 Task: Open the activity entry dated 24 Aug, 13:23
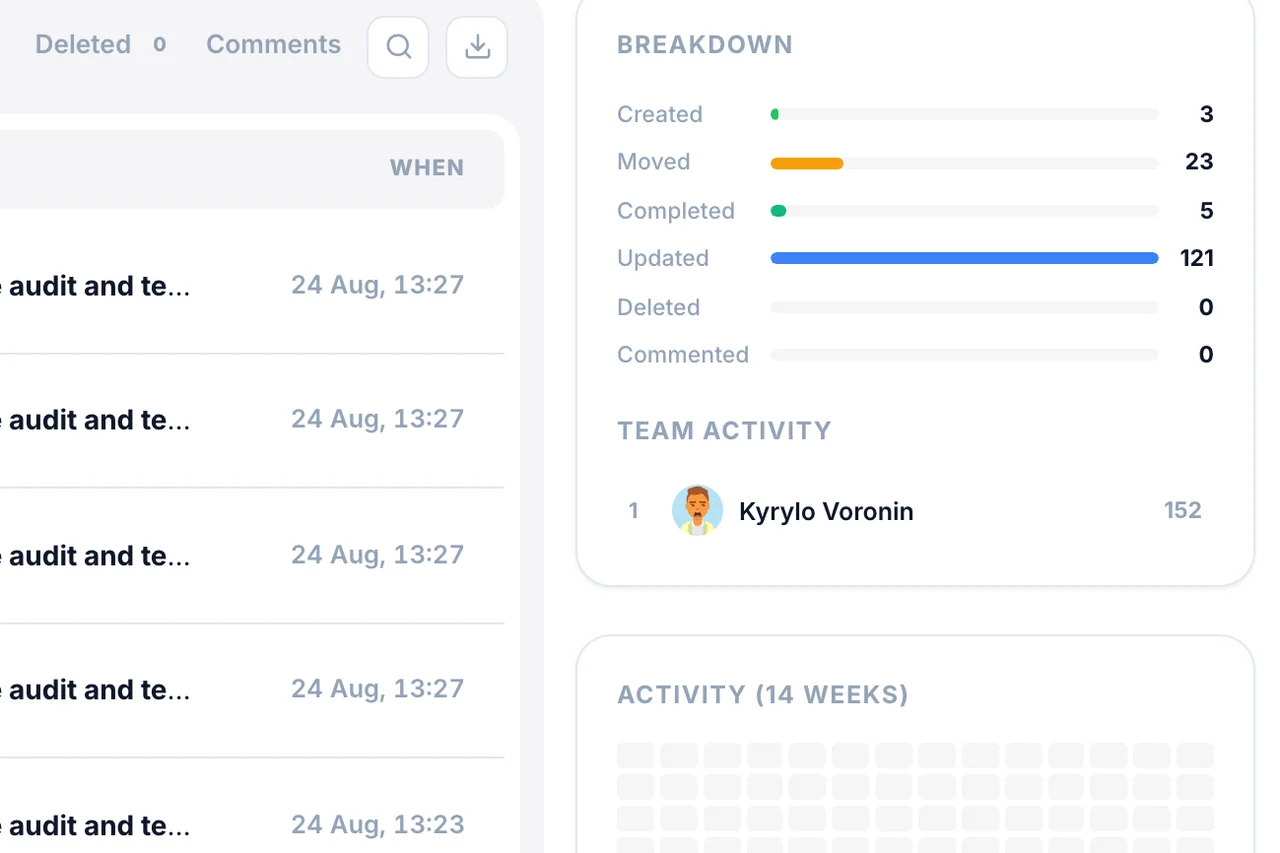(x=252, y=825)
